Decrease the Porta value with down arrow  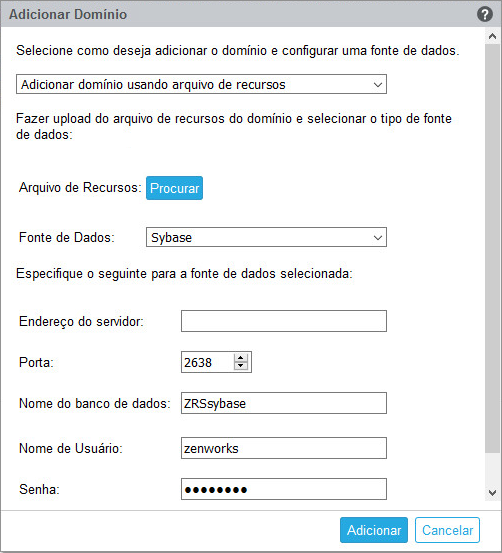point(241,366)
